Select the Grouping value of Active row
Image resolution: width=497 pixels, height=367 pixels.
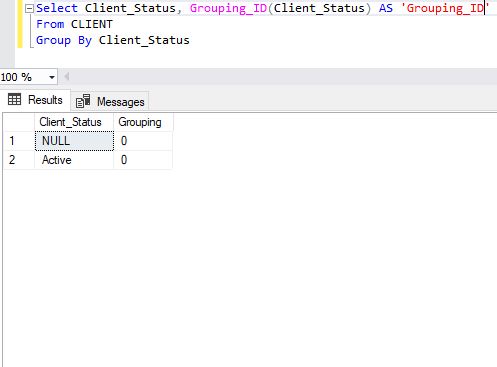pyautogui.click(x=143, y=160)
